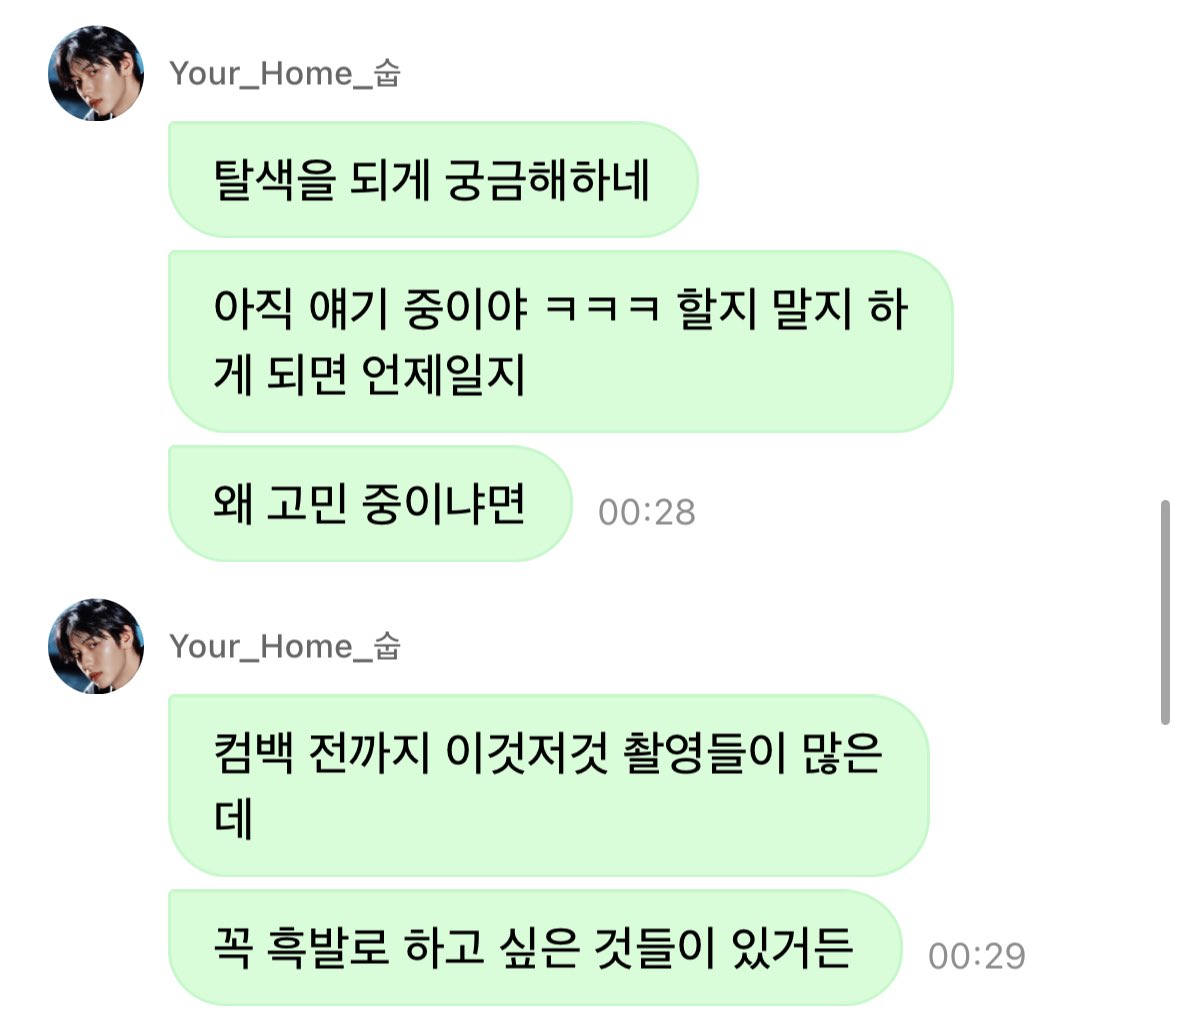Tap the first profile avatar at top
1179x1024 pixels.
pos(95,73)
